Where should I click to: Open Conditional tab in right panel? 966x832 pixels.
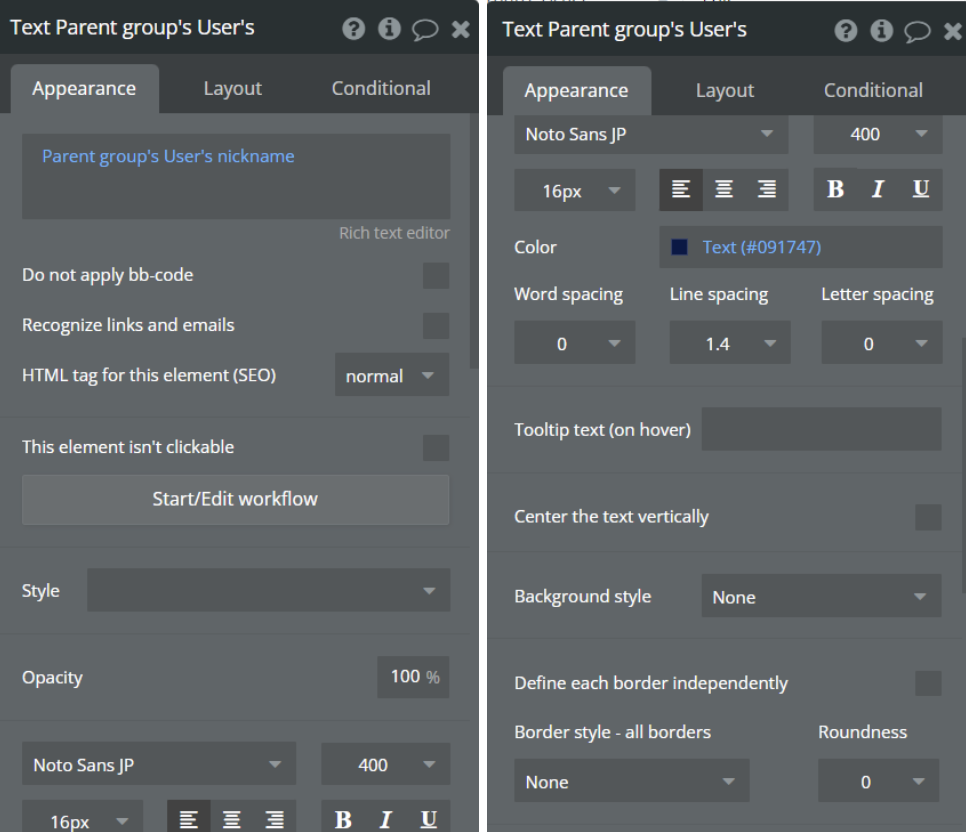click(872, 91)
